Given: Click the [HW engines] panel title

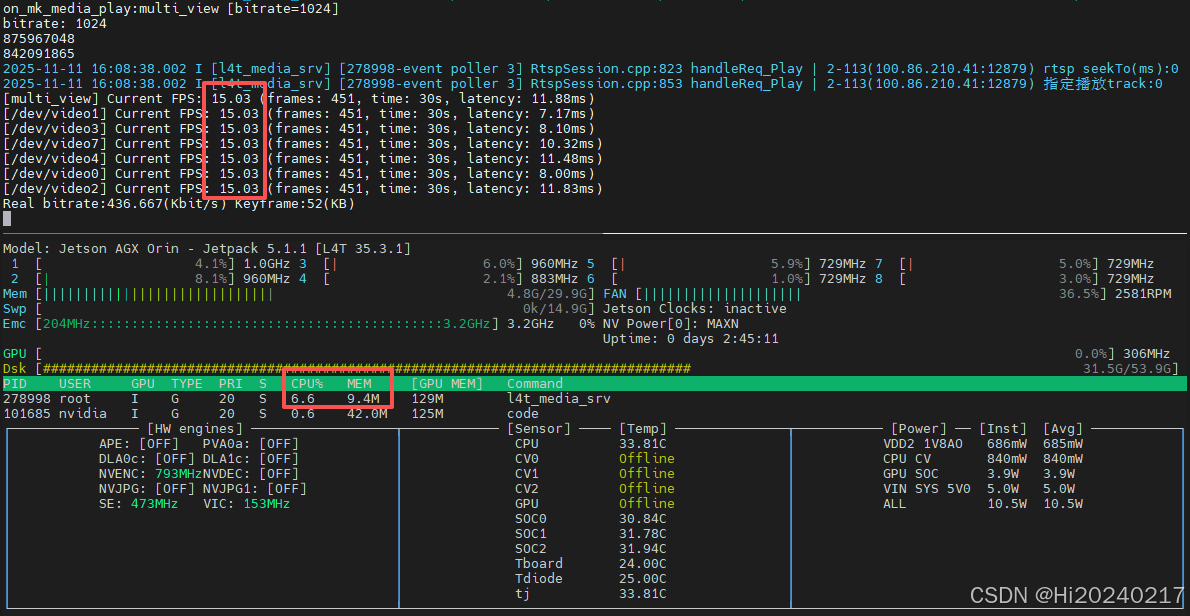Looking at the screenshot, I should 195,429.
